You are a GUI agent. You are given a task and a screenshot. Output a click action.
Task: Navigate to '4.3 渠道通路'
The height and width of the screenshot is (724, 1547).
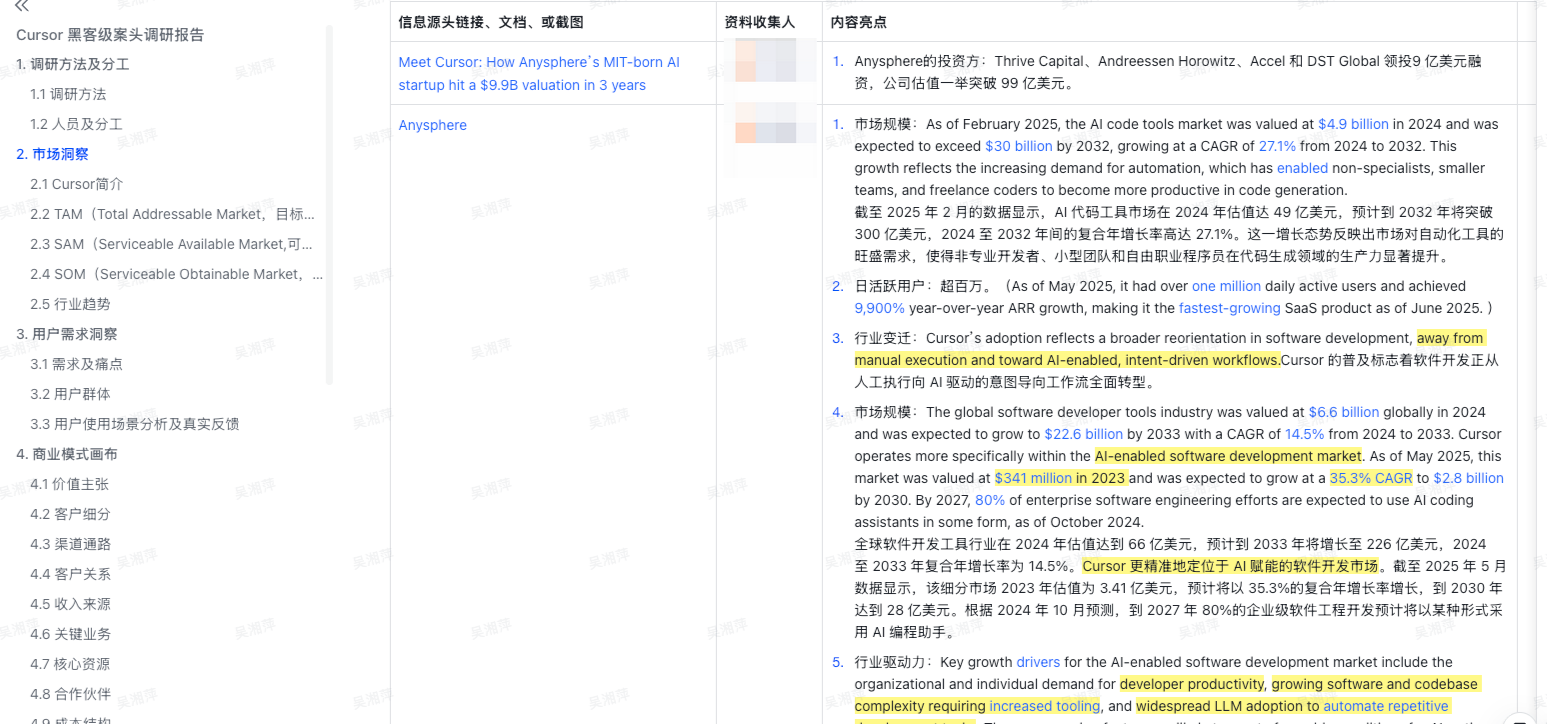click(x=70, y=544)
